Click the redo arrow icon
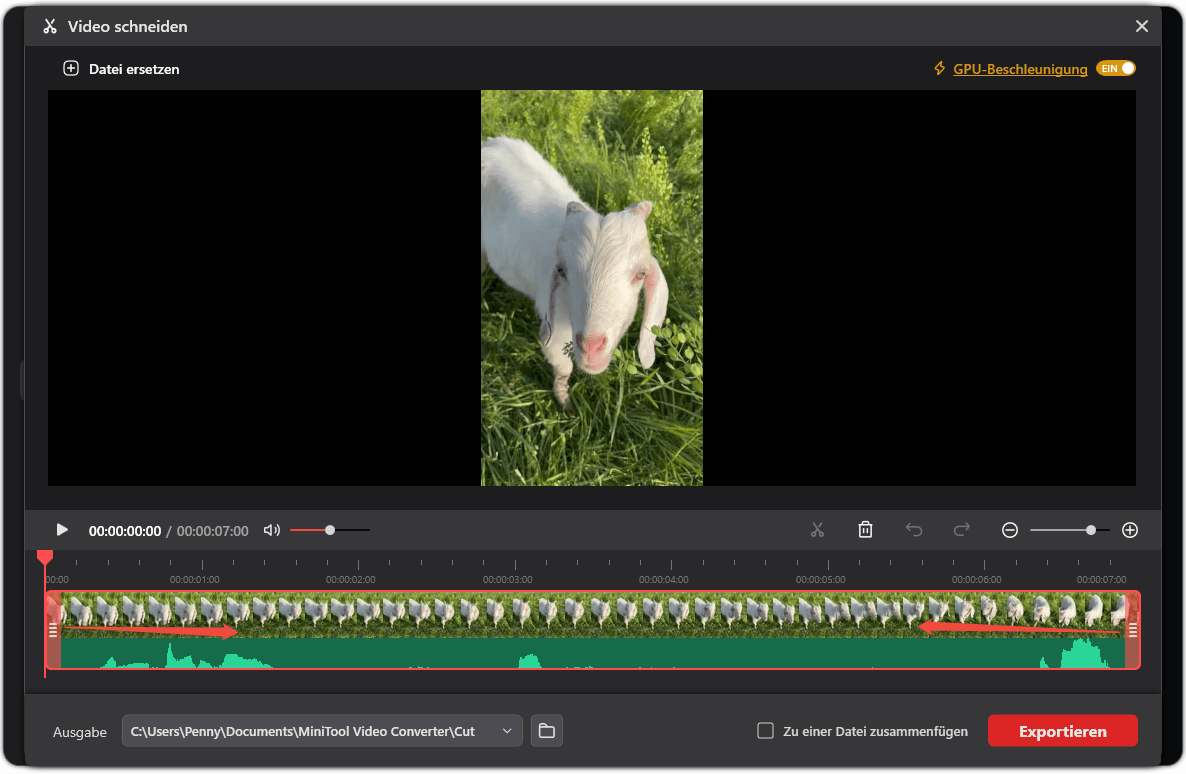The image size is (1186, 774). 961,530
